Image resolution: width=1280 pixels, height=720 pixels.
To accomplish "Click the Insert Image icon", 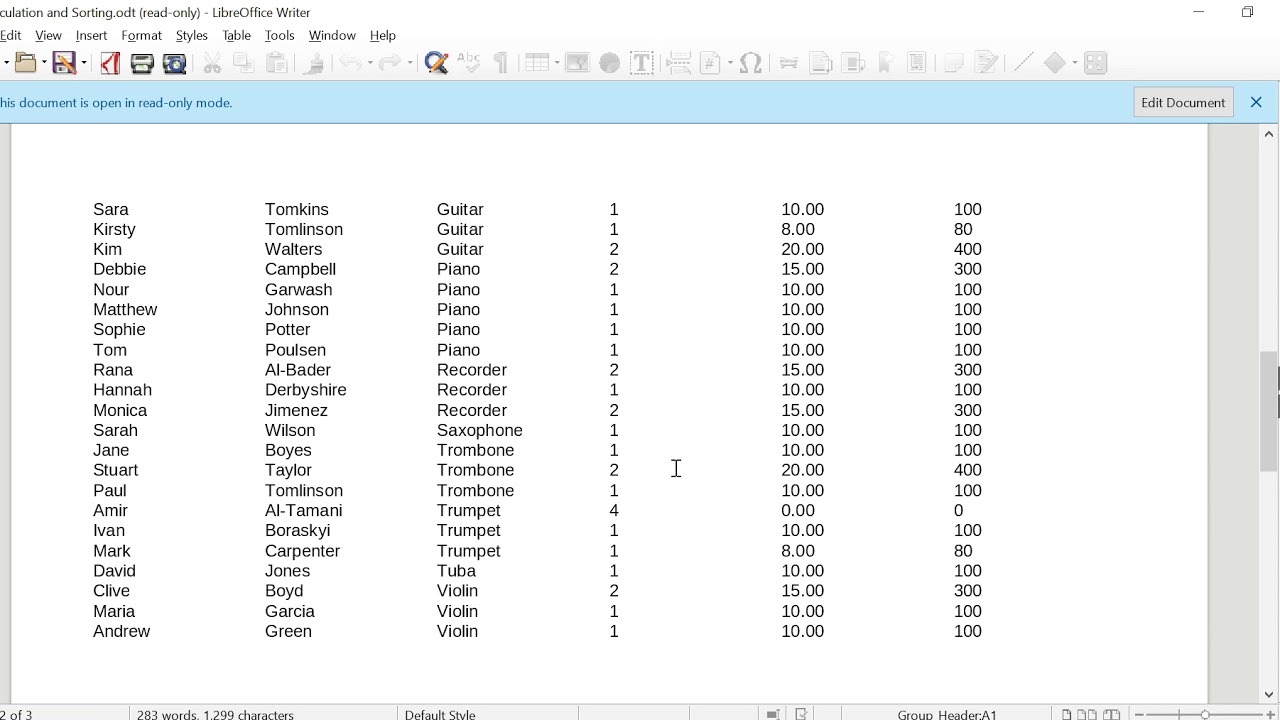I will click(577, 63).
